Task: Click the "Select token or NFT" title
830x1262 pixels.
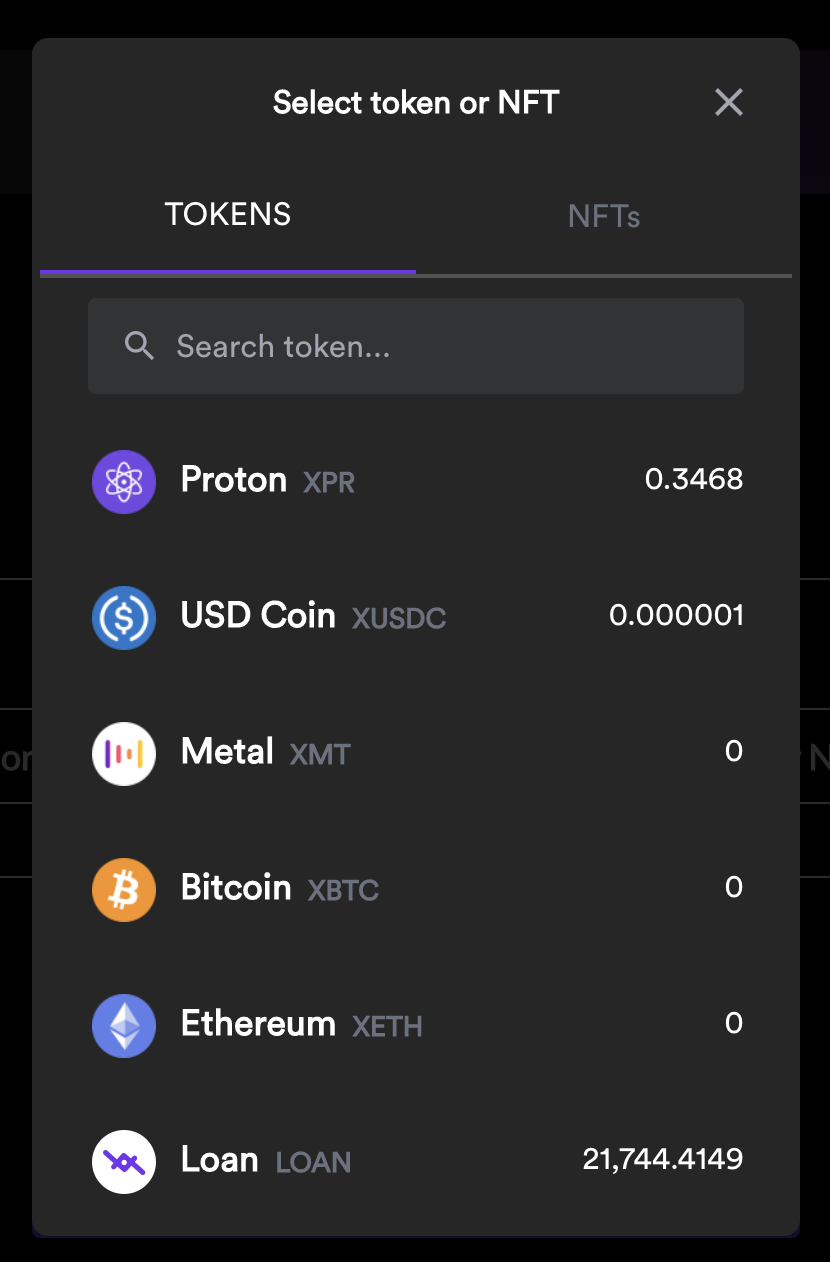Action: [415, 102]
